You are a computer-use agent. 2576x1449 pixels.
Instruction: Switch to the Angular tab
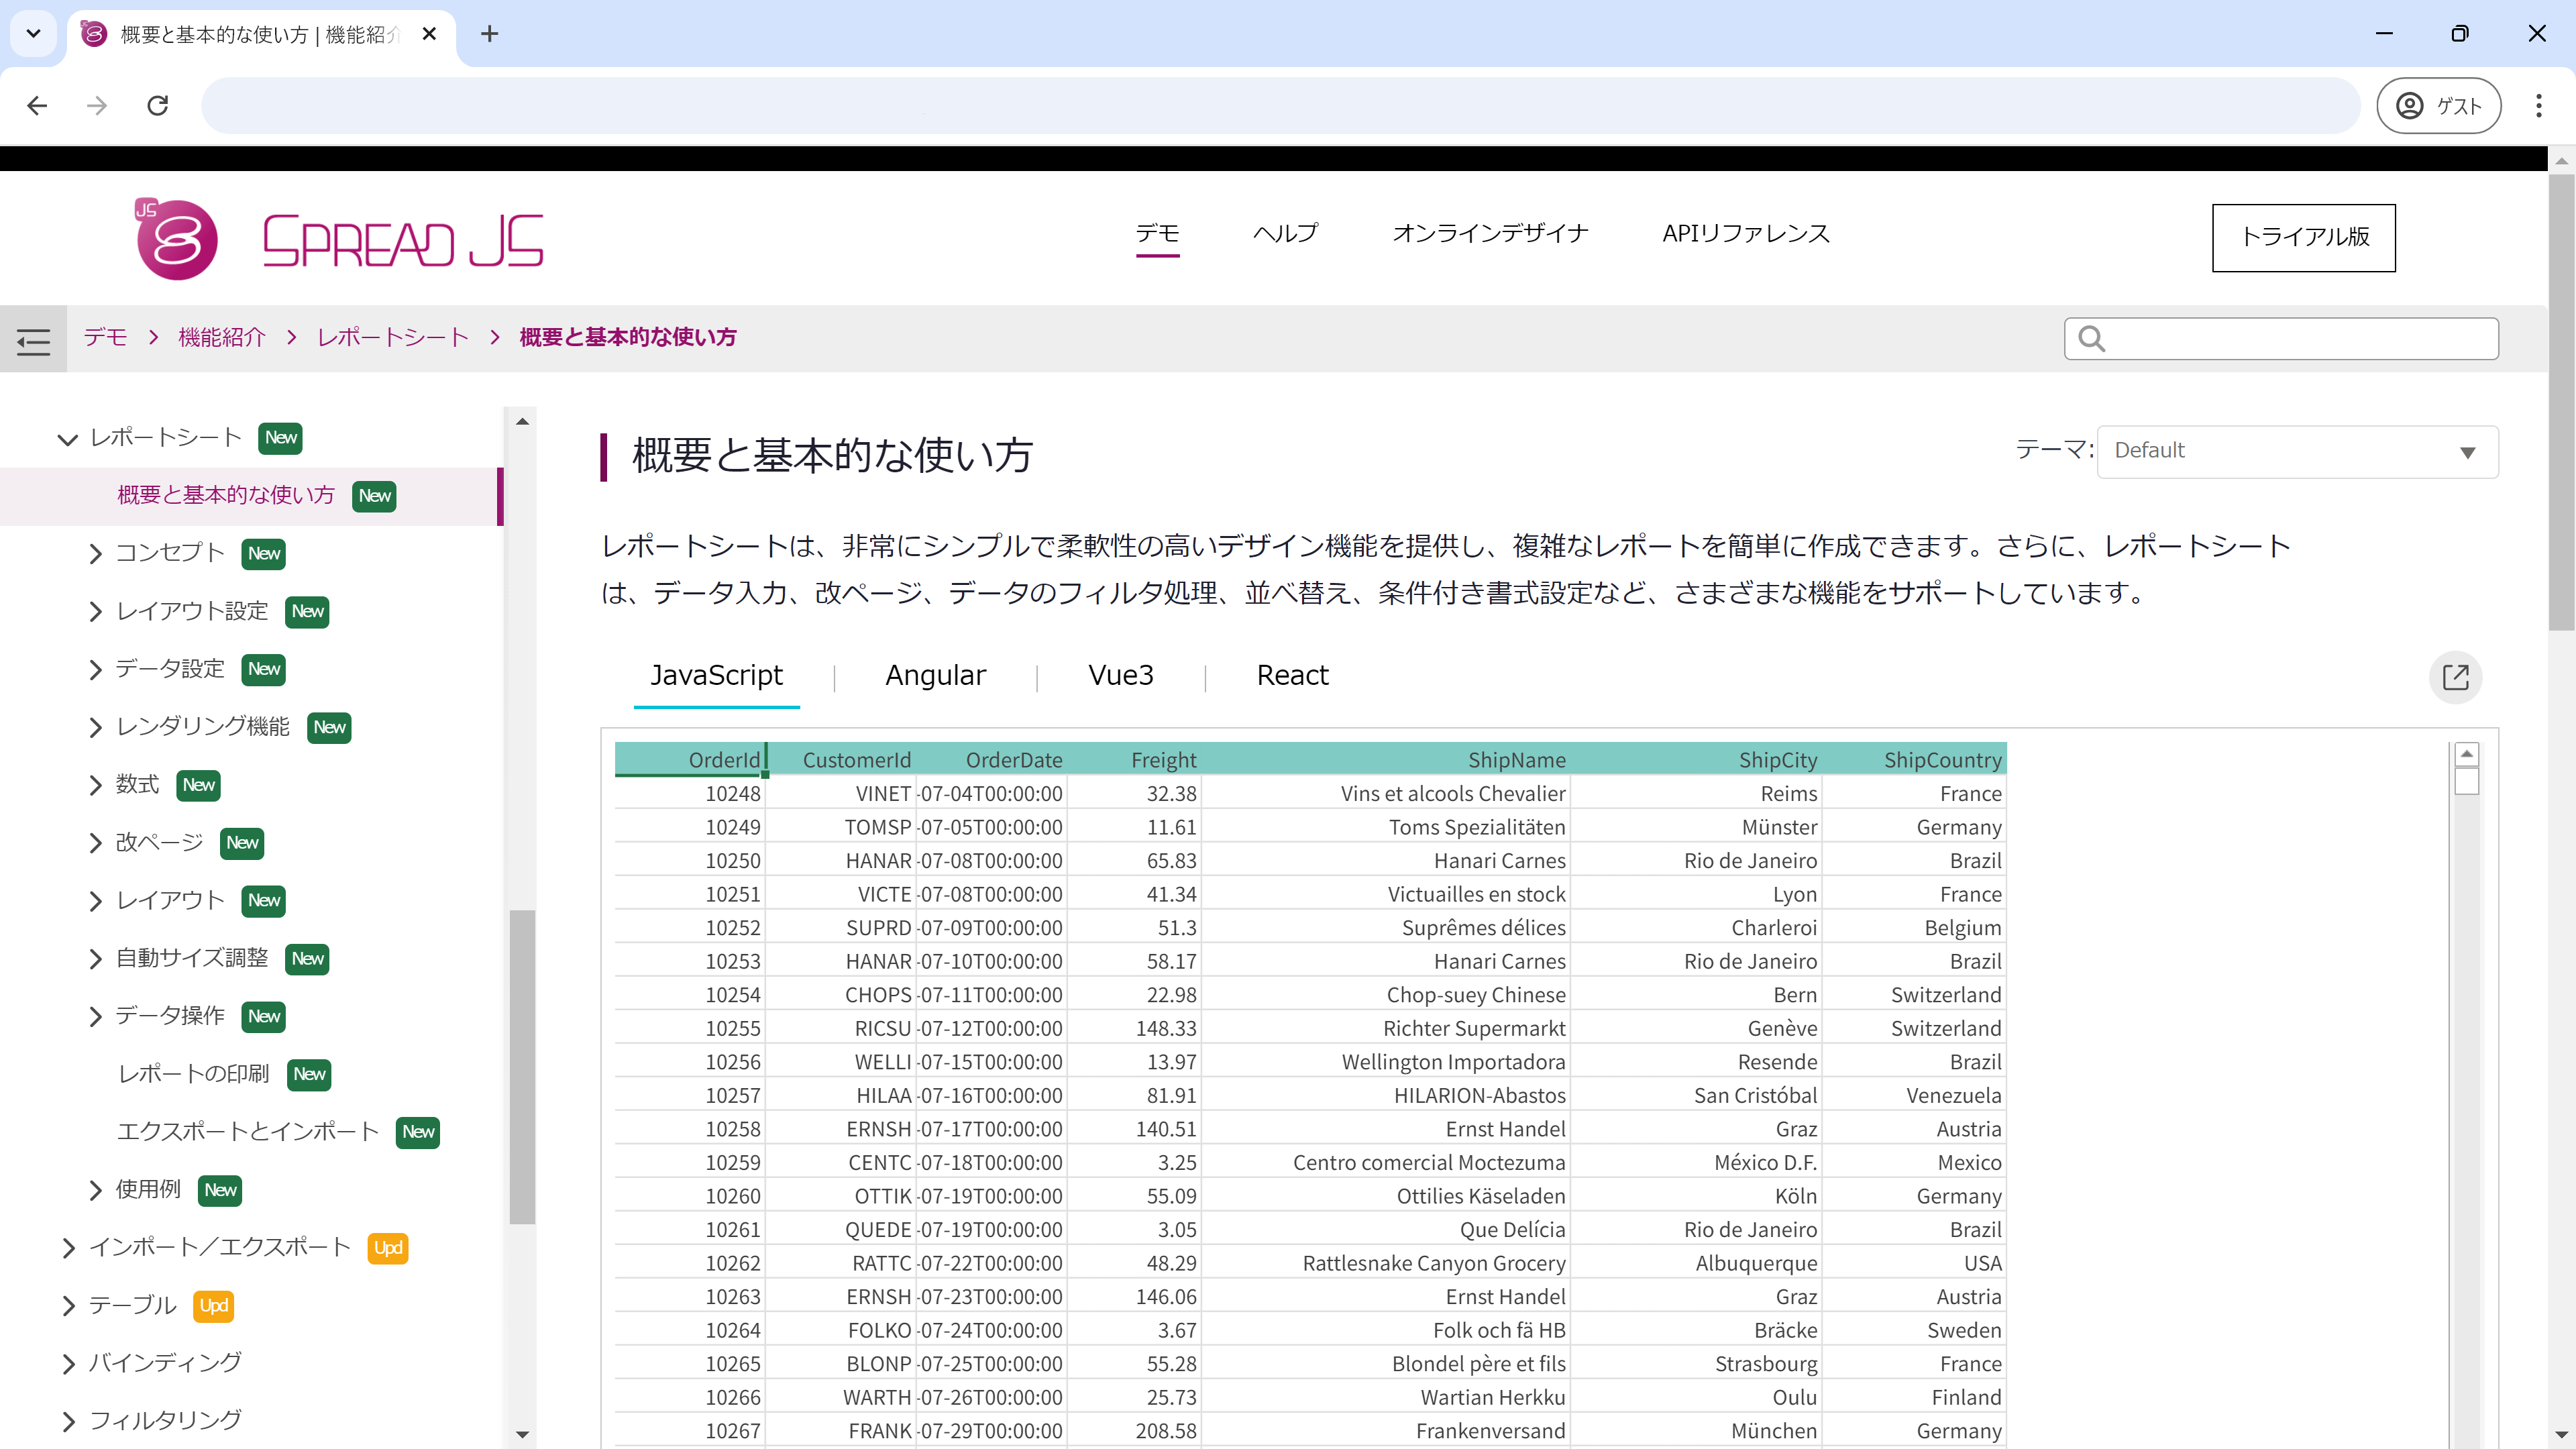935,676
